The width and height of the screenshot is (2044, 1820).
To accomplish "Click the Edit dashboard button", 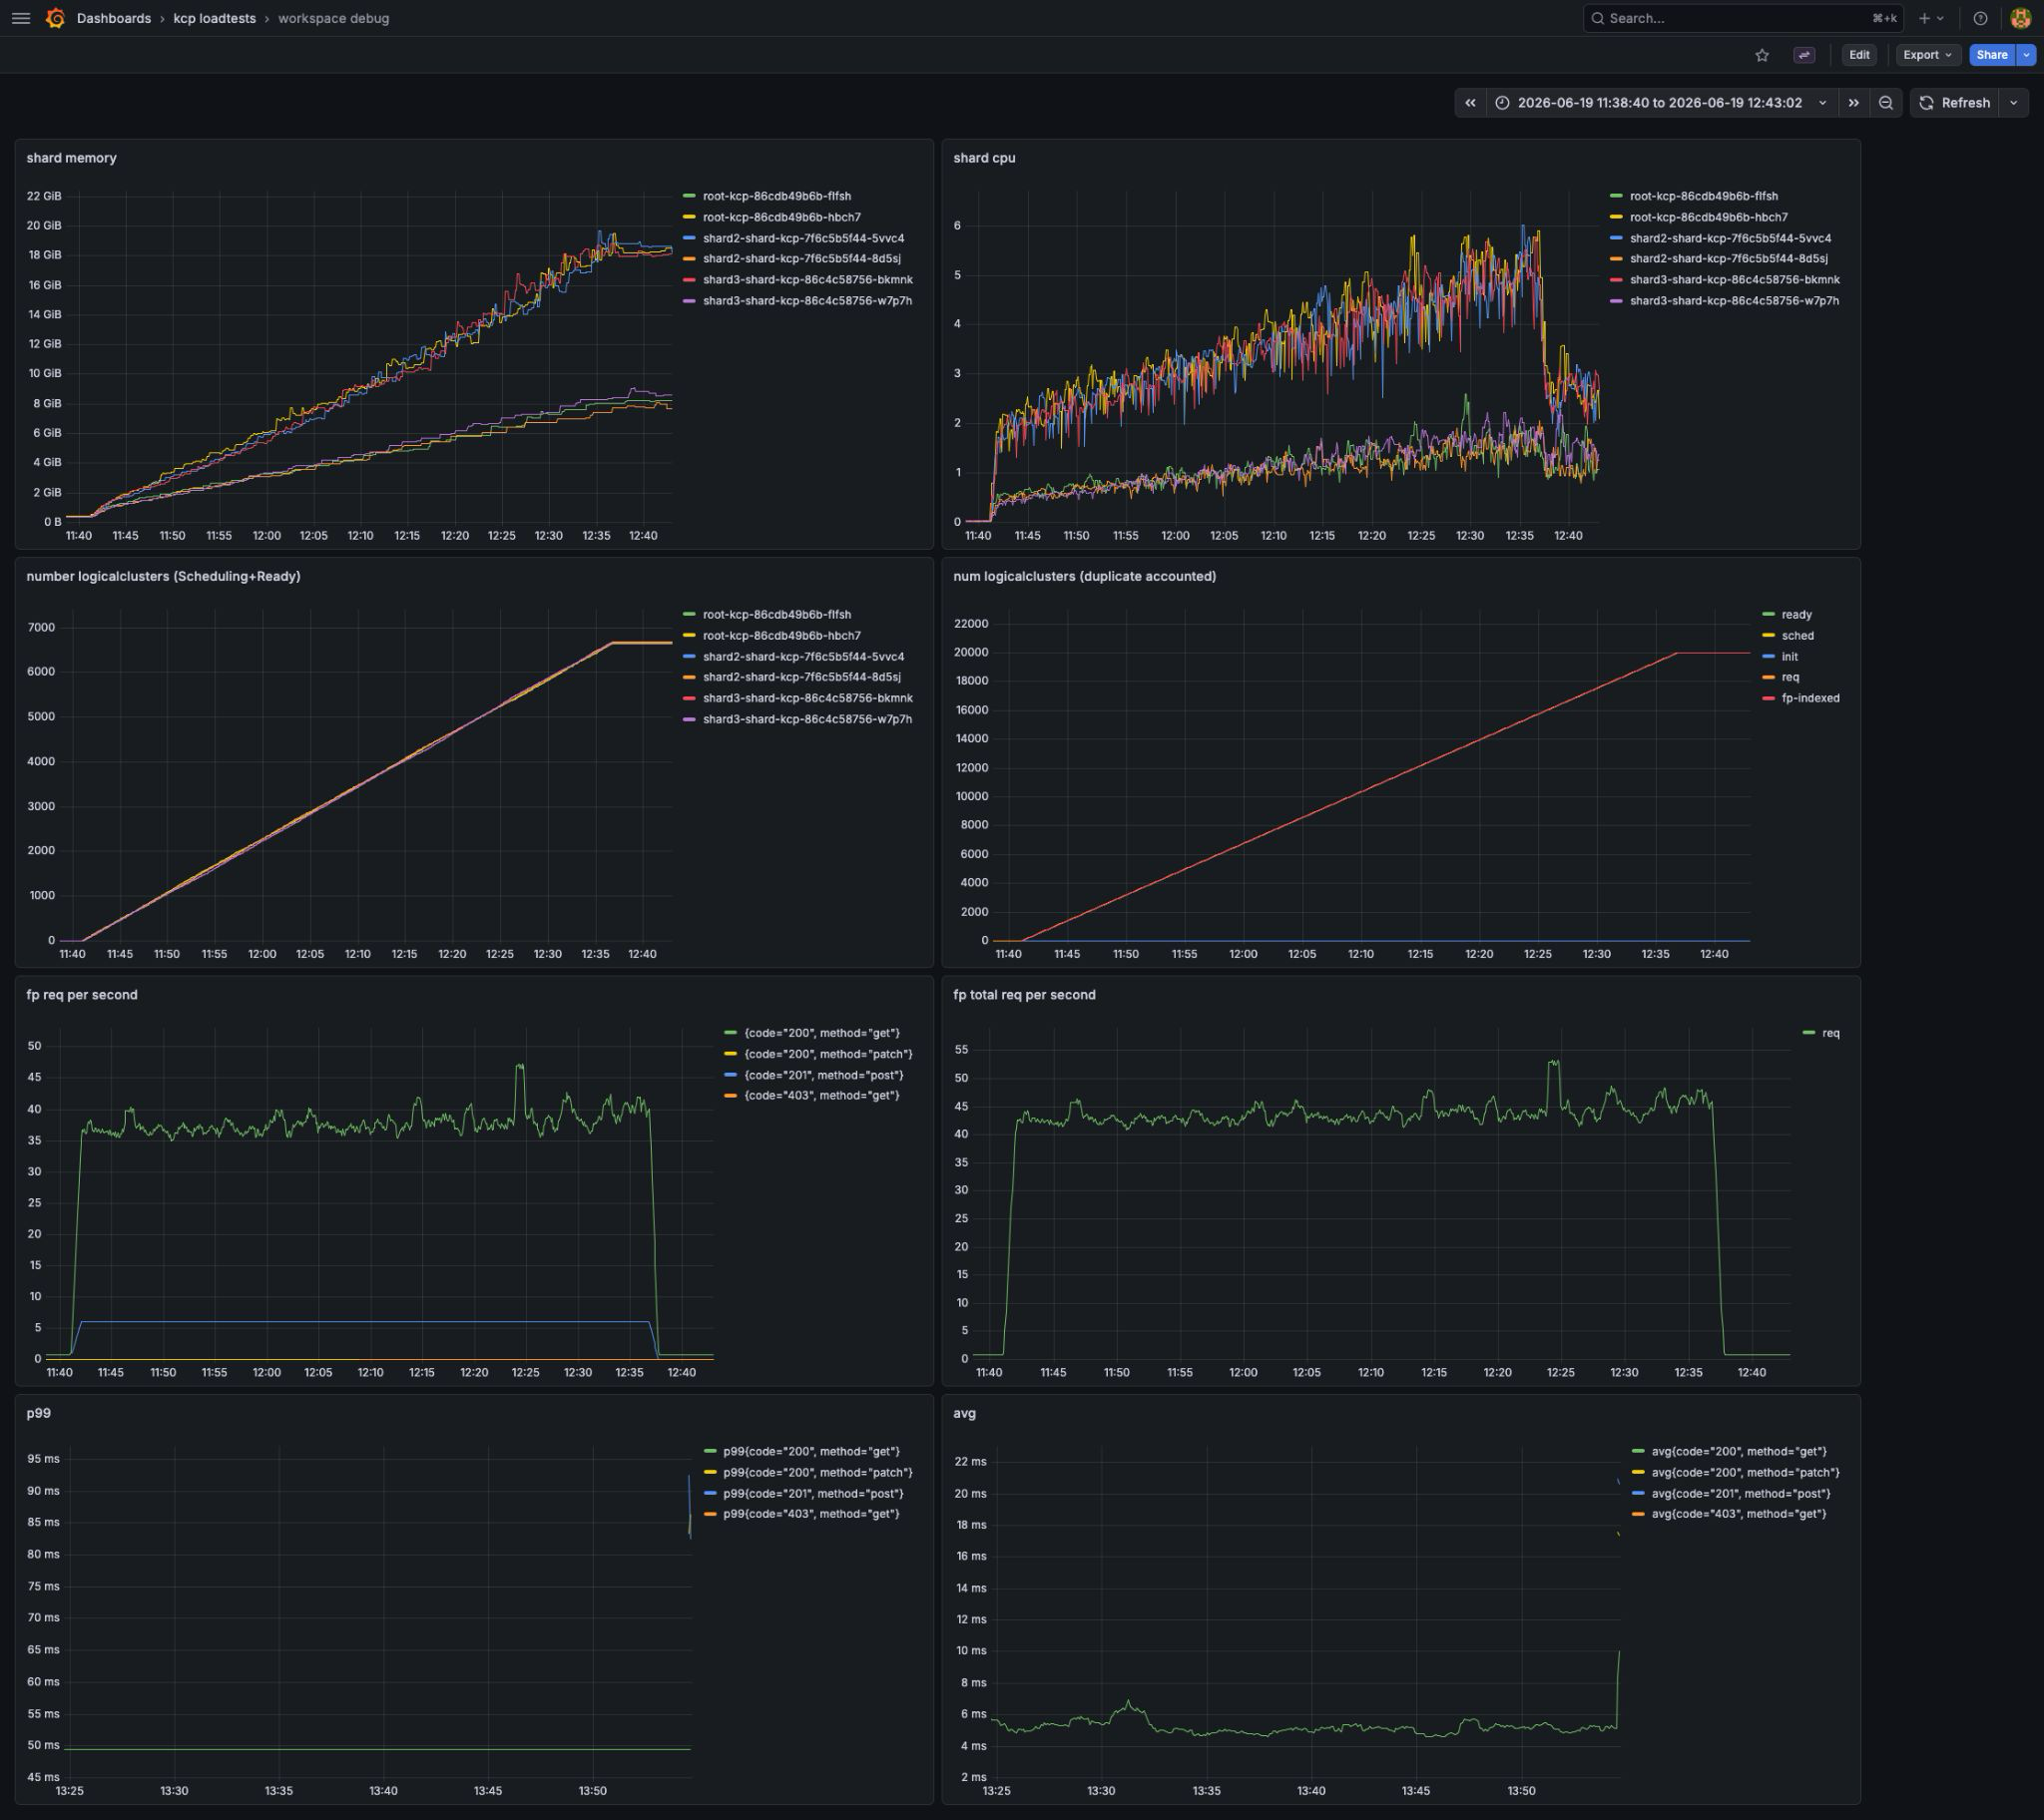I will click(1859, 55).
